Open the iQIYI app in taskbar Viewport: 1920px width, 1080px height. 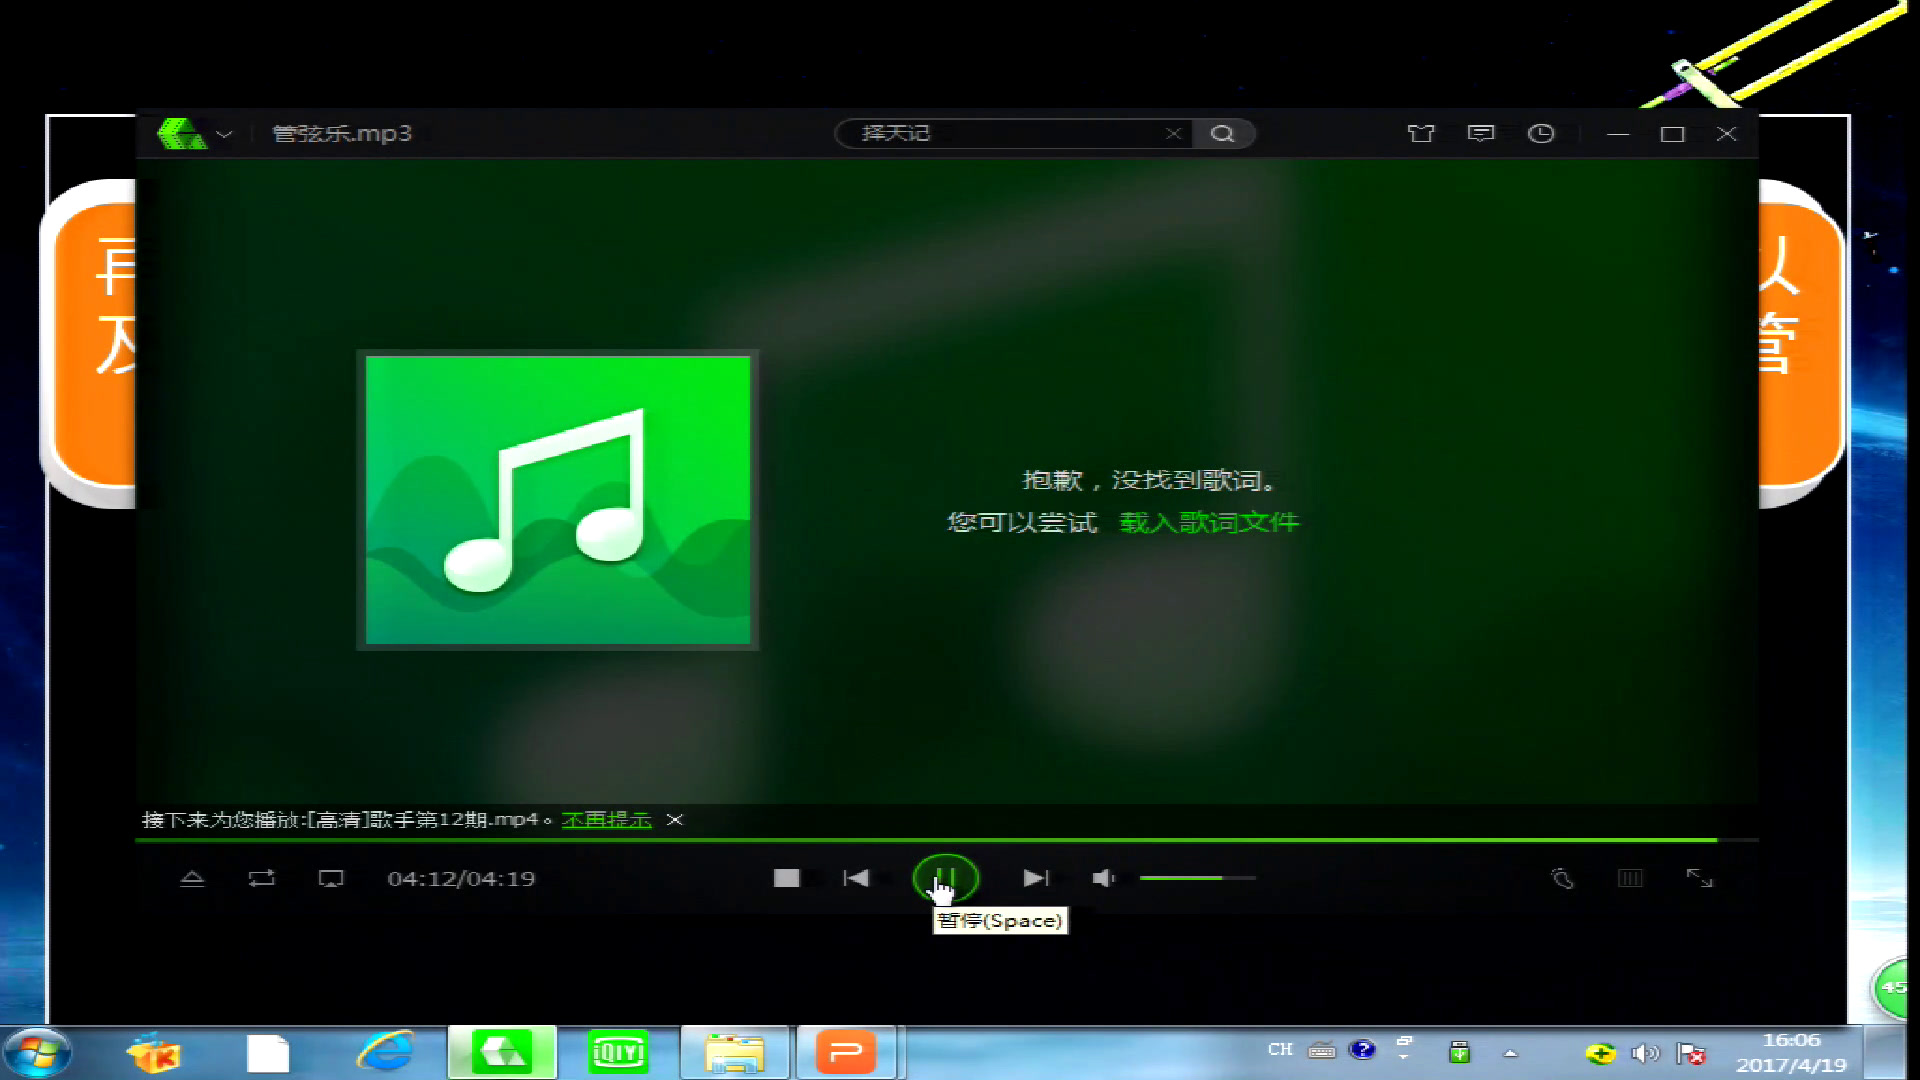pos(618,1052)
